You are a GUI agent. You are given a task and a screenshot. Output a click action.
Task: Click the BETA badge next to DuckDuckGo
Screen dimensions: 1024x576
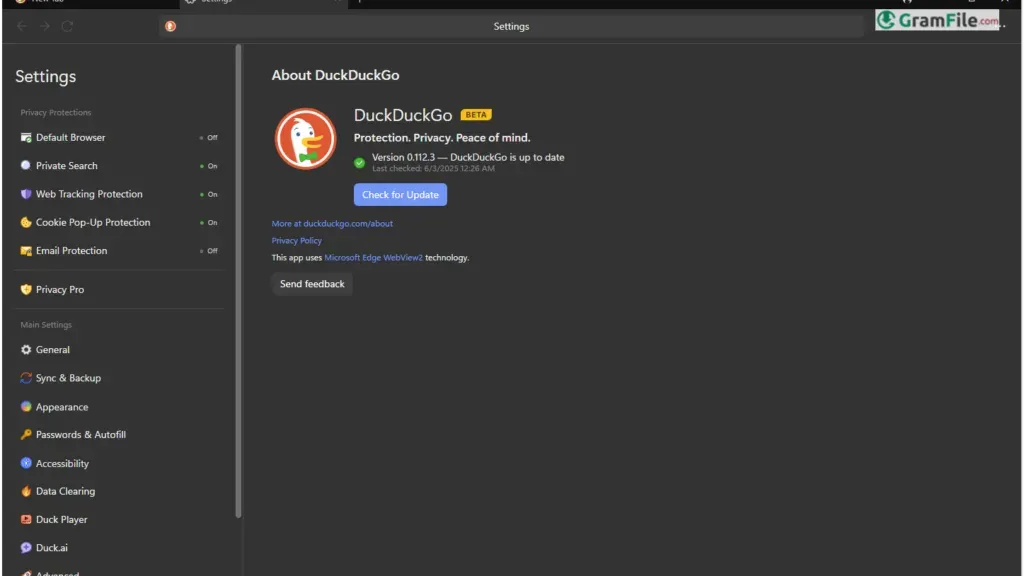(476, 115)
